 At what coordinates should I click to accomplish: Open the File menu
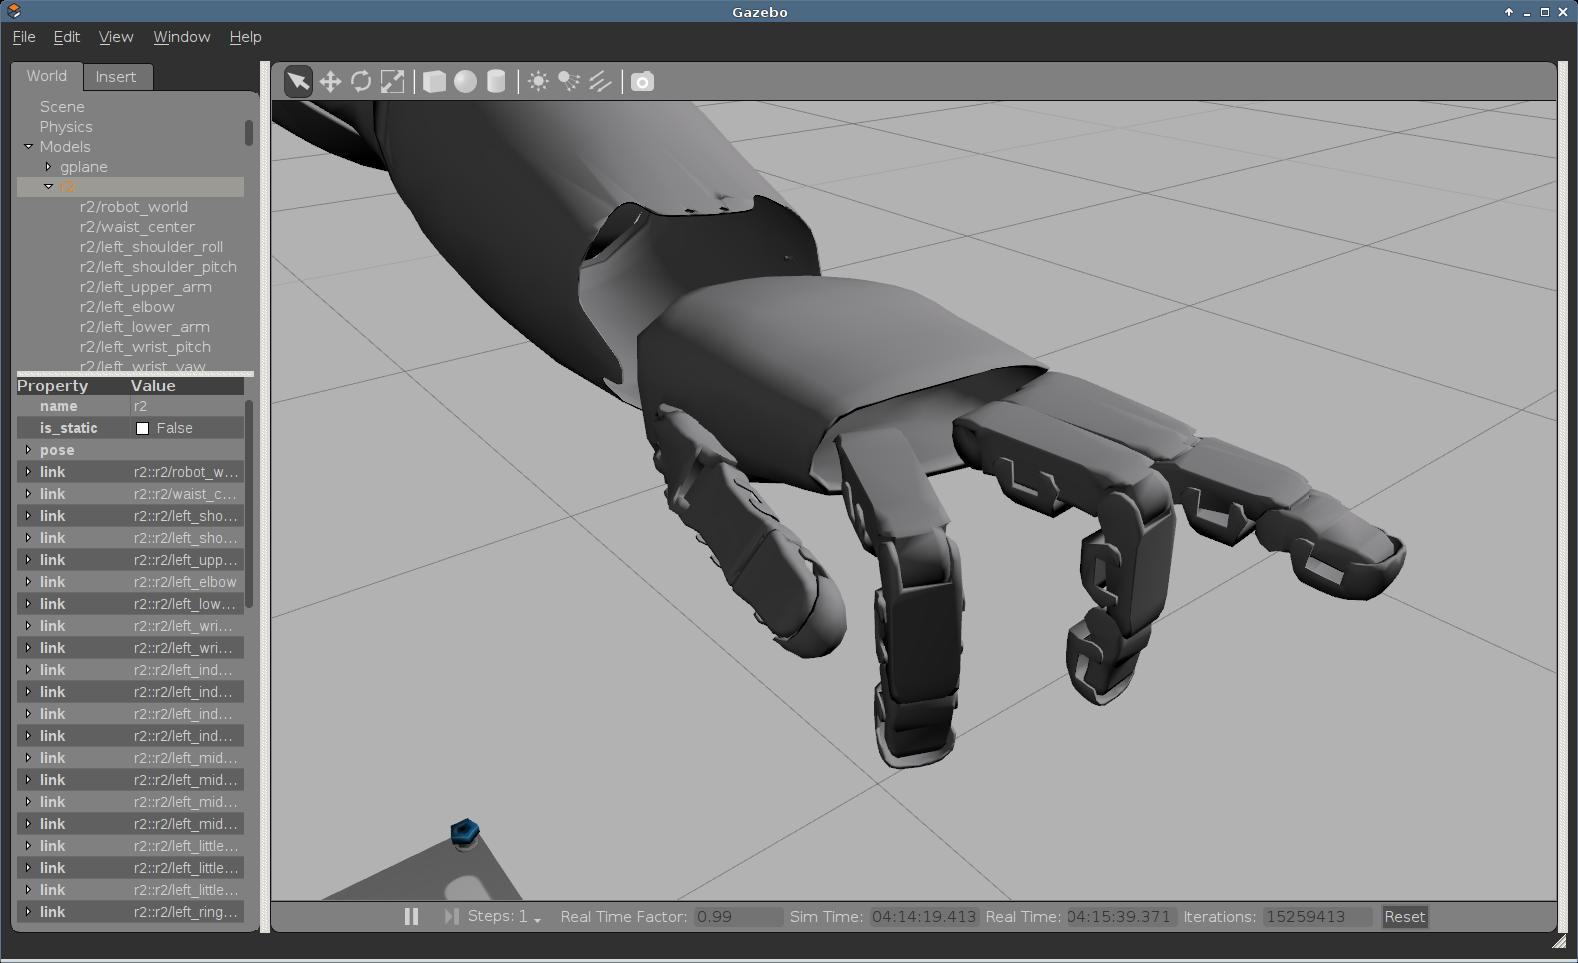pos(24,37)
